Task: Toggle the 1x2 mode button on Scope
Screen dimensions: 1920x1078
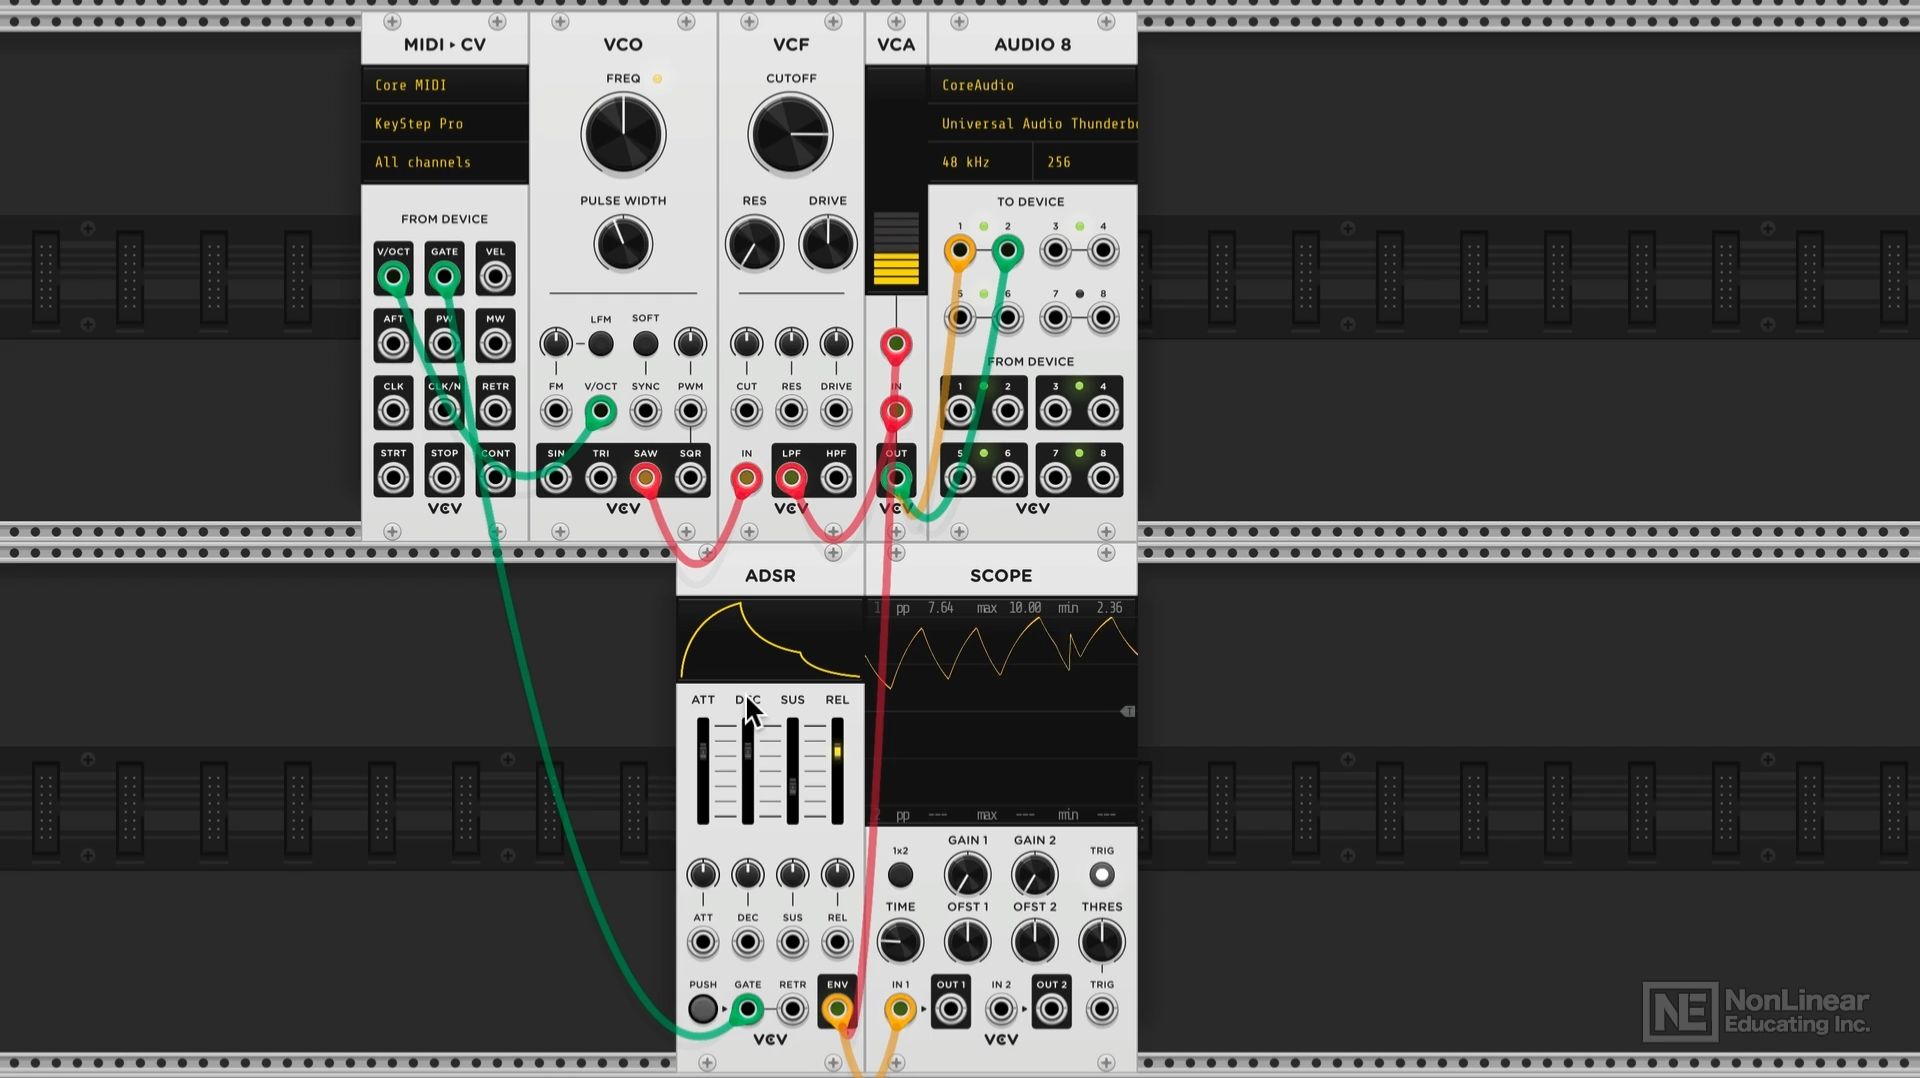Action: [900, 875]
